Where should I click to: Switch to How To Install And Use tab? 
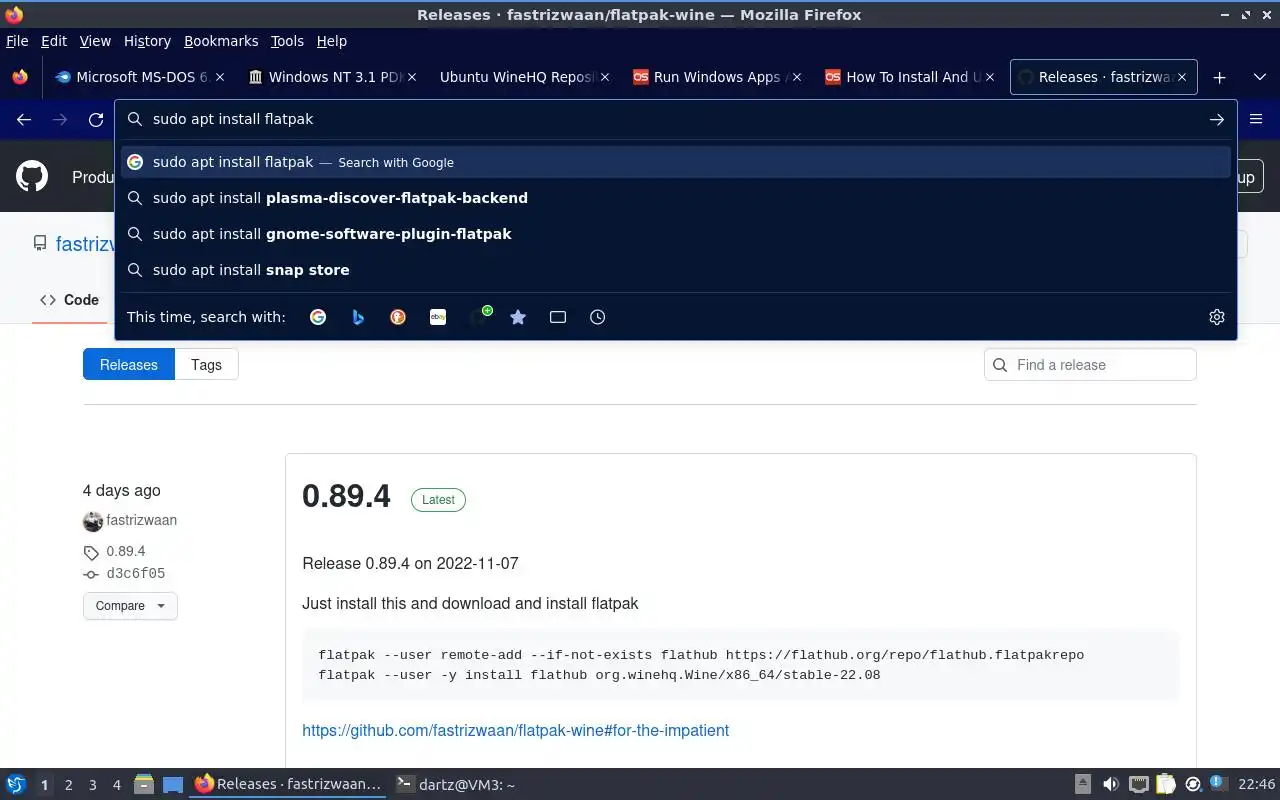907,77
